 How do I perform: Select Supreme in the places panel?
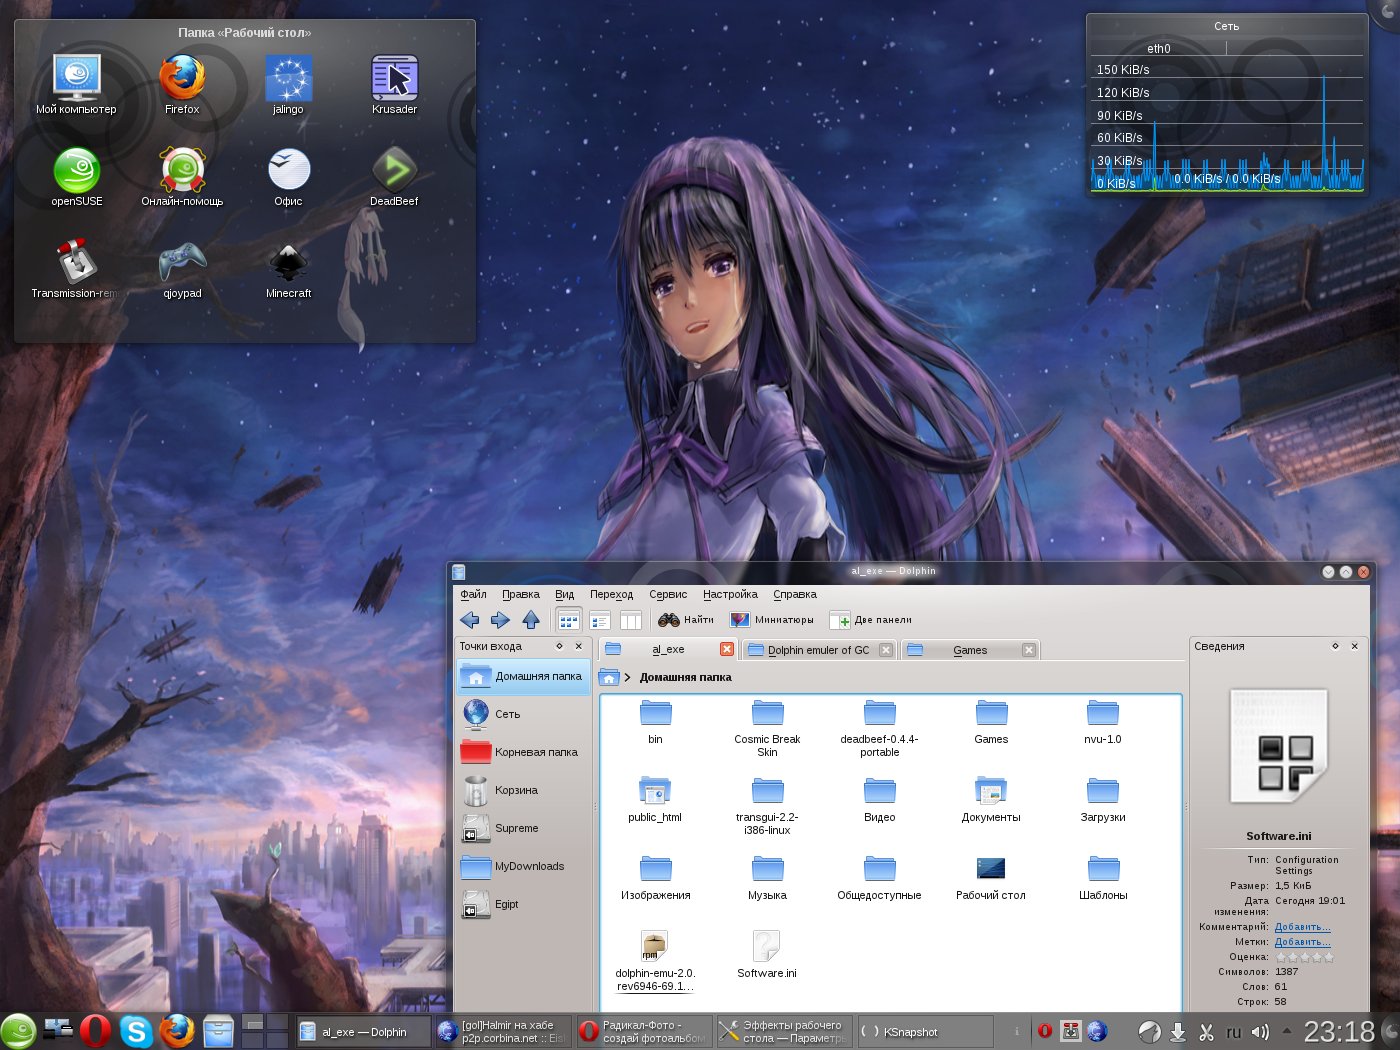pos(524,828)
